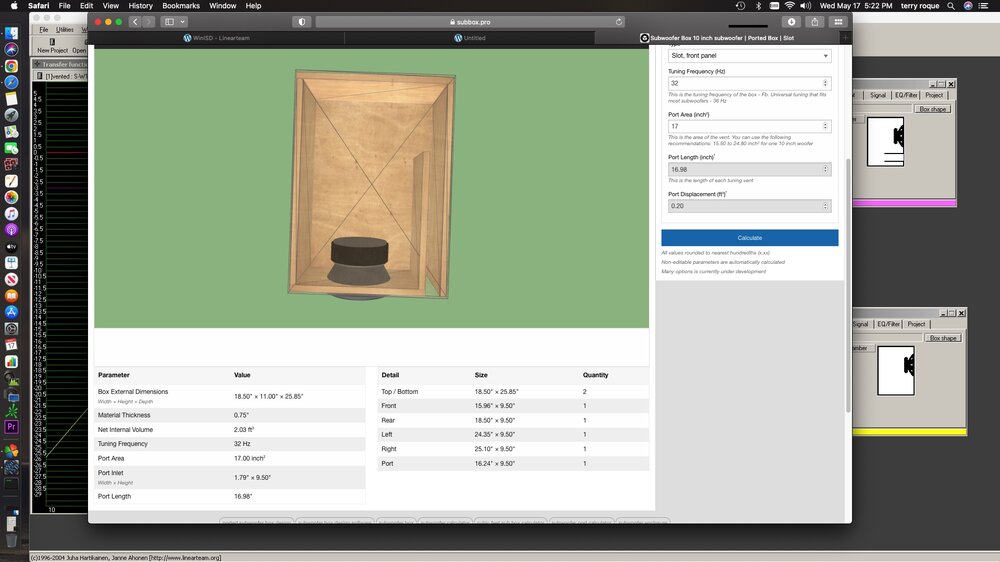Image resolution: width=1000 pixels, height=562 pixels.
Task: Select Signal tab in pink-bar WinISD window
Action: 878,95
